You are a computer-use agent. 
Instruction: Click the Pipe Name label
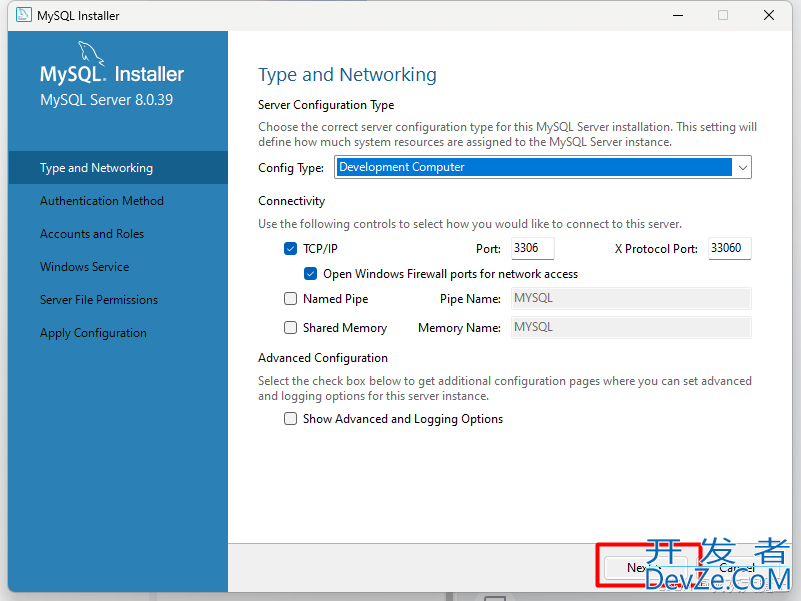[x=470, y=299]
